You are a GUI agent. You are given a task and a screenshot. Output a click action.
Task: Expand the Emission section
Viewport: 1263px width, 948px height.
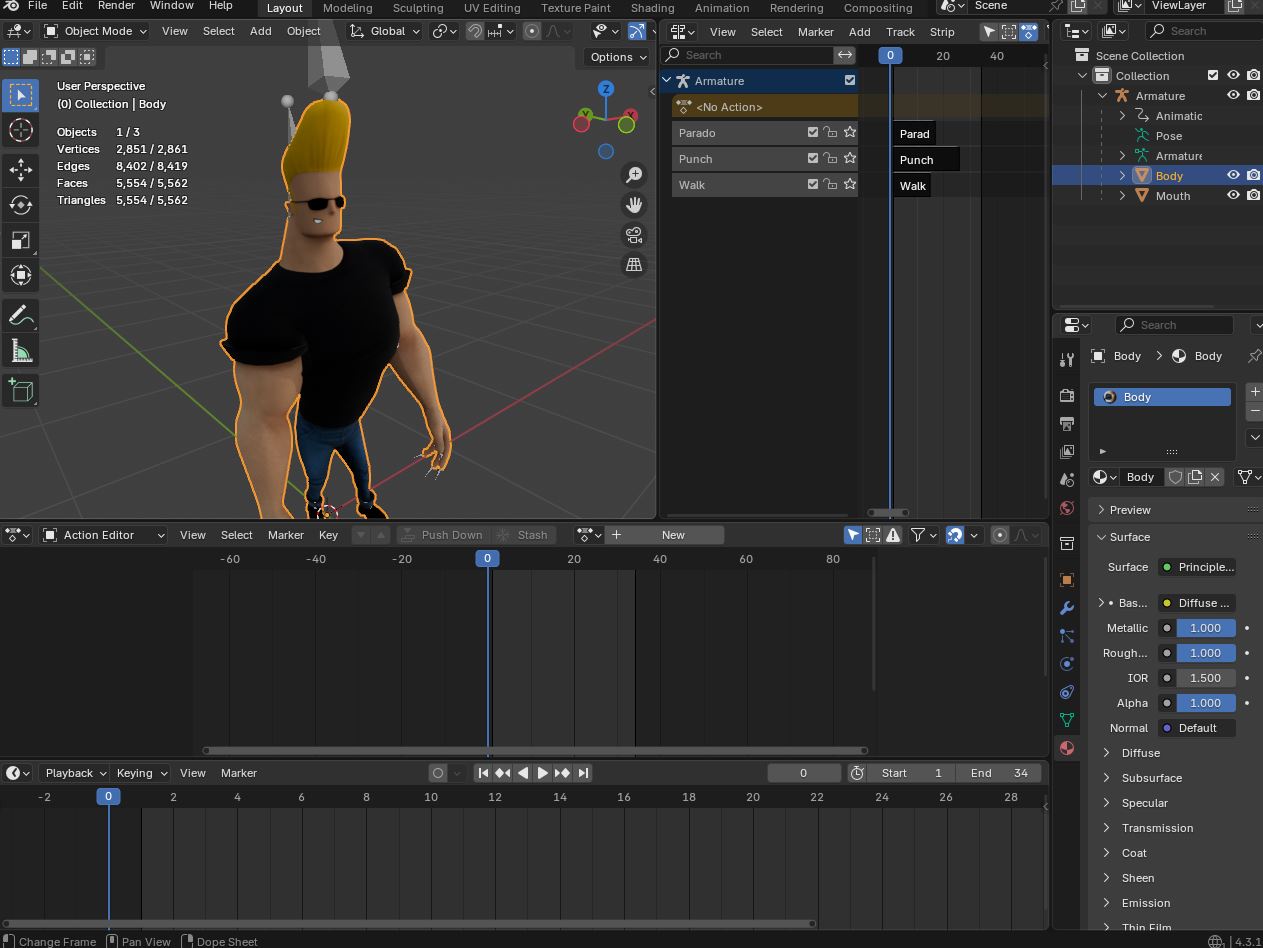tap(1145, 903)
